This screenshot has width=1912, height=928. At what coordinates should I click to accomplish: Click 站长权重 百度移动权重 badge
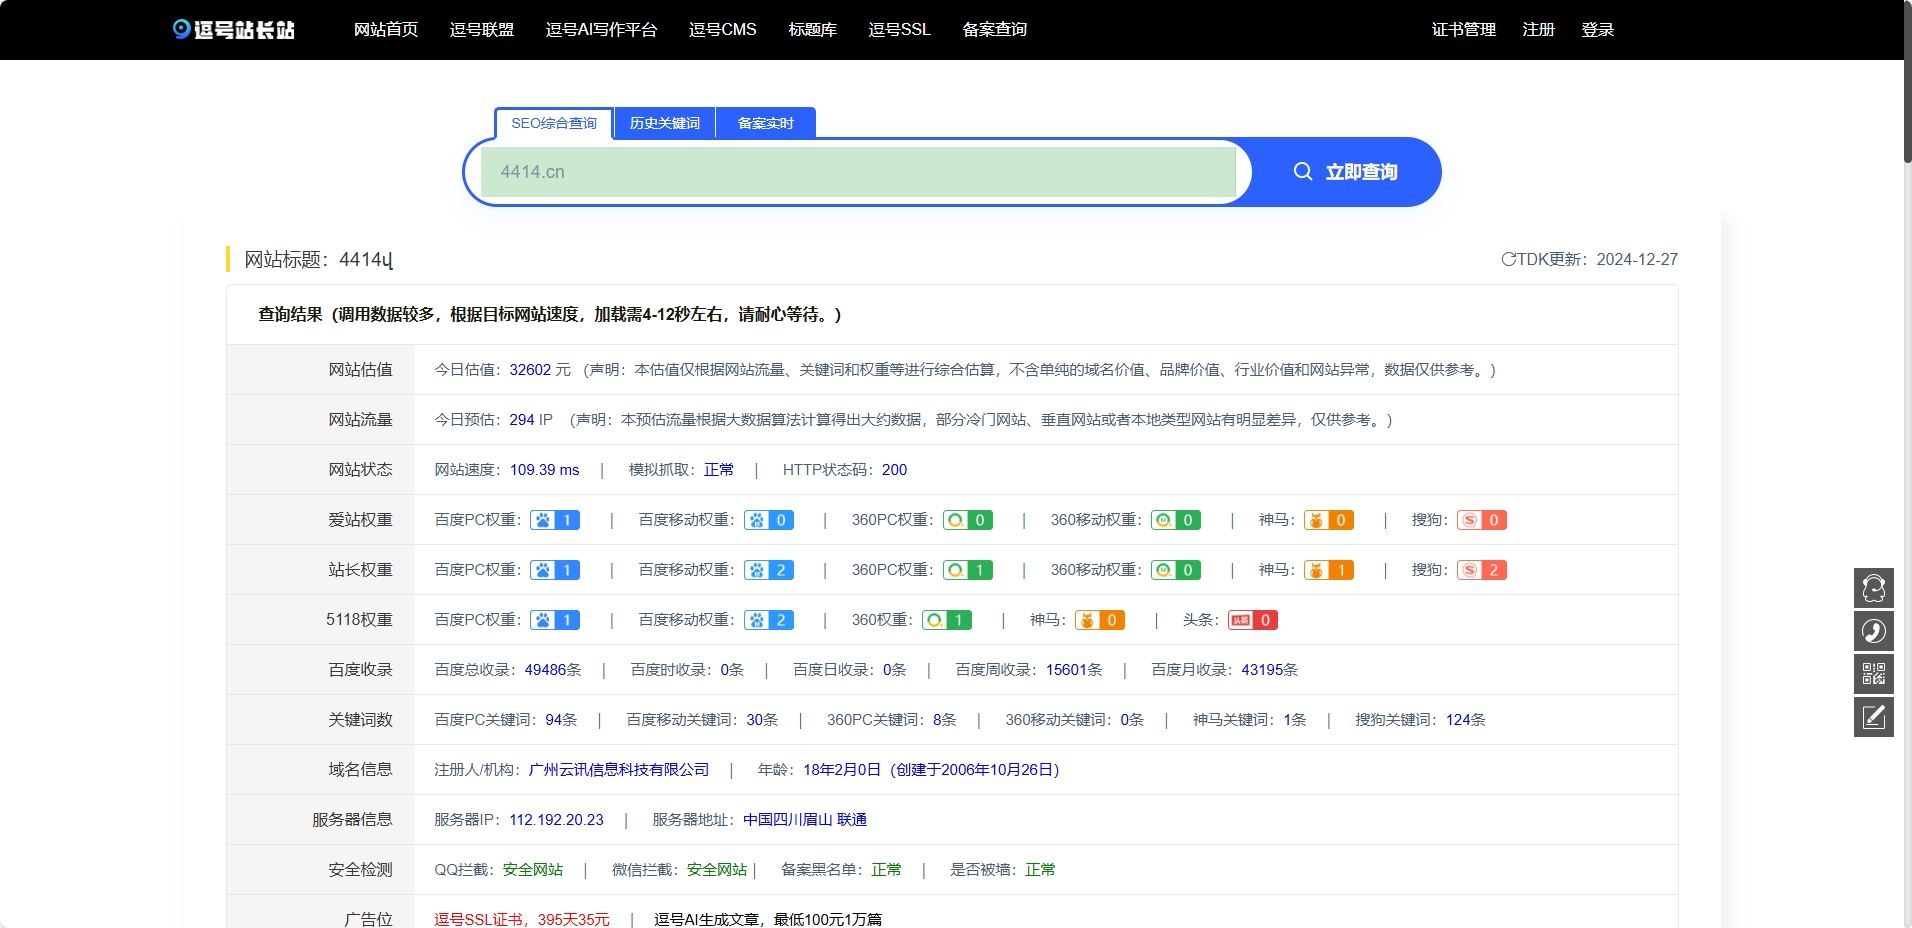pyautogui.click(x=769, y=570)
